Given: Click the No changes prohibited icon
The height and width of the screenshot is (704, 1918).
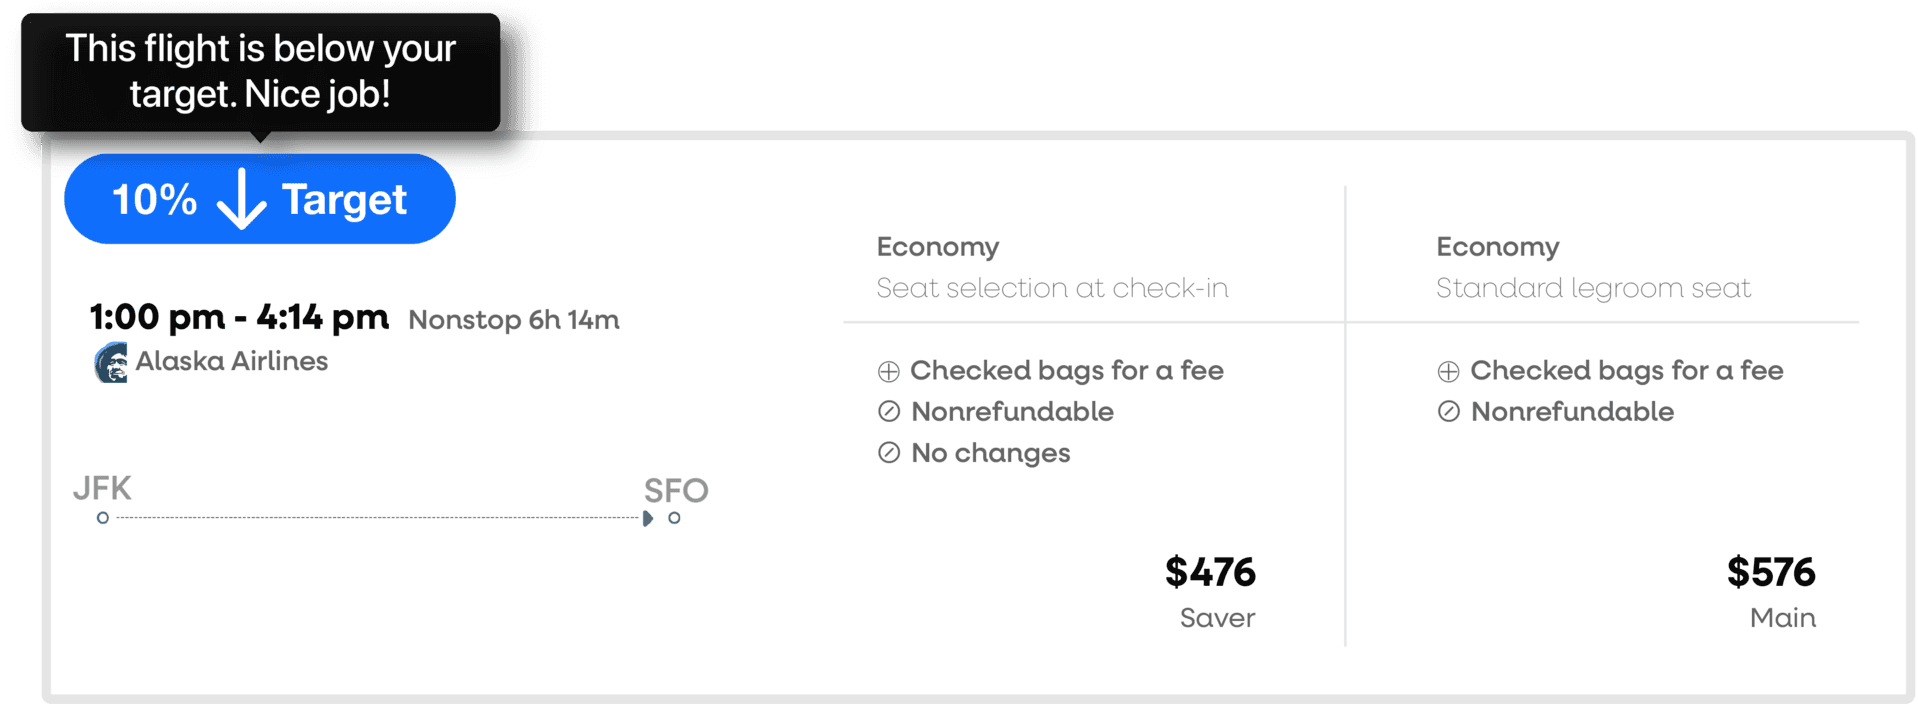Looking at the screenshot, I should 888,453.
